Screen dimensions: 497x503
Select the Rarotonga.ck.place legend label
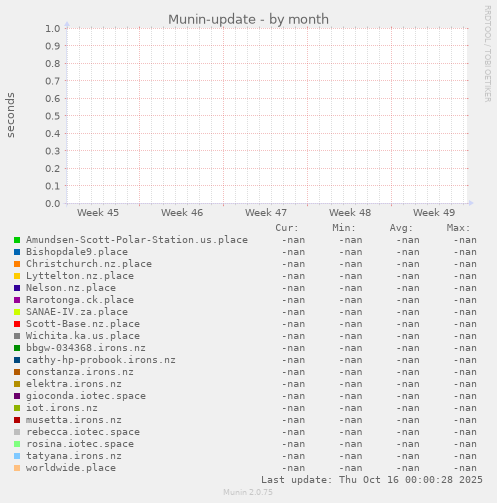[80, 300]
